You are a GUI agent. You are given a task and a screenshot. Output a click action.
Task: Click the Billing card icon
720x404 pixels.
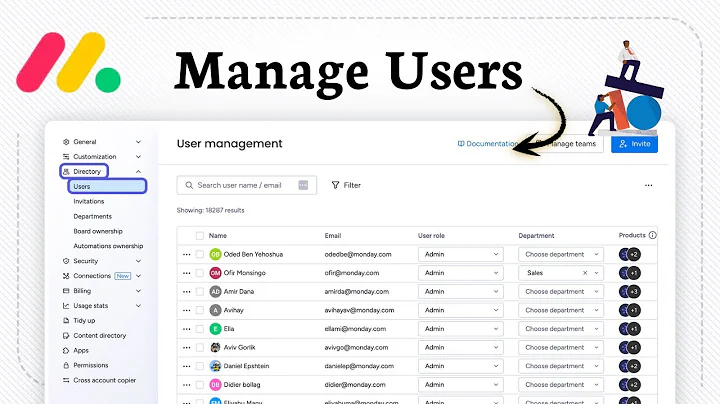click(66, 291)
